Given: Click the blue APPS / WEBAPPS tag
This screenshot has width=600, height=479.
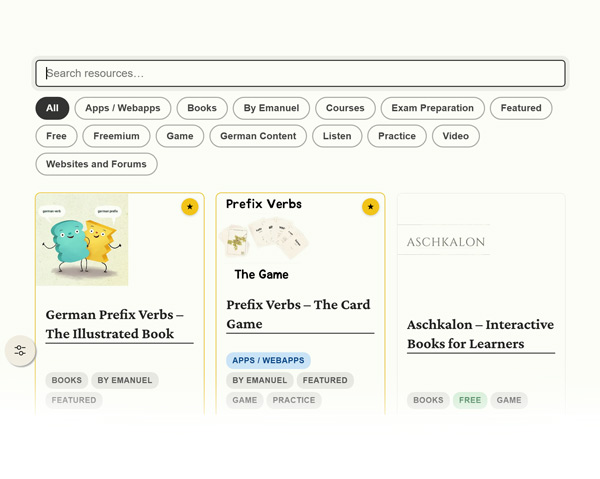Looking at the screenshot, I should [x=268, y=360].
